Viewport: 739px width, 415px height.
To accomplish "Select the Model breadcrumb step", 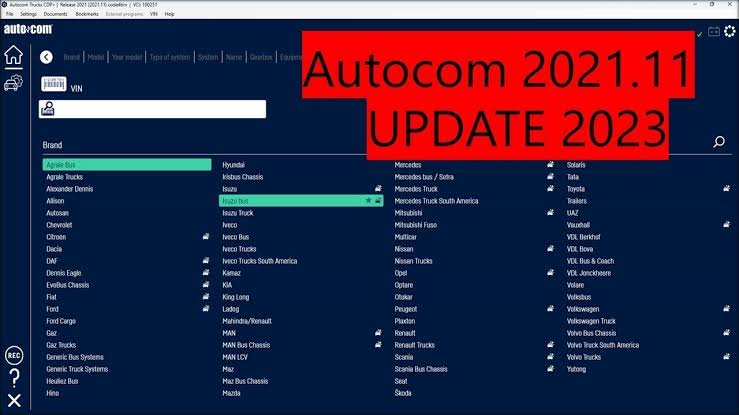I will coord(96,57).
